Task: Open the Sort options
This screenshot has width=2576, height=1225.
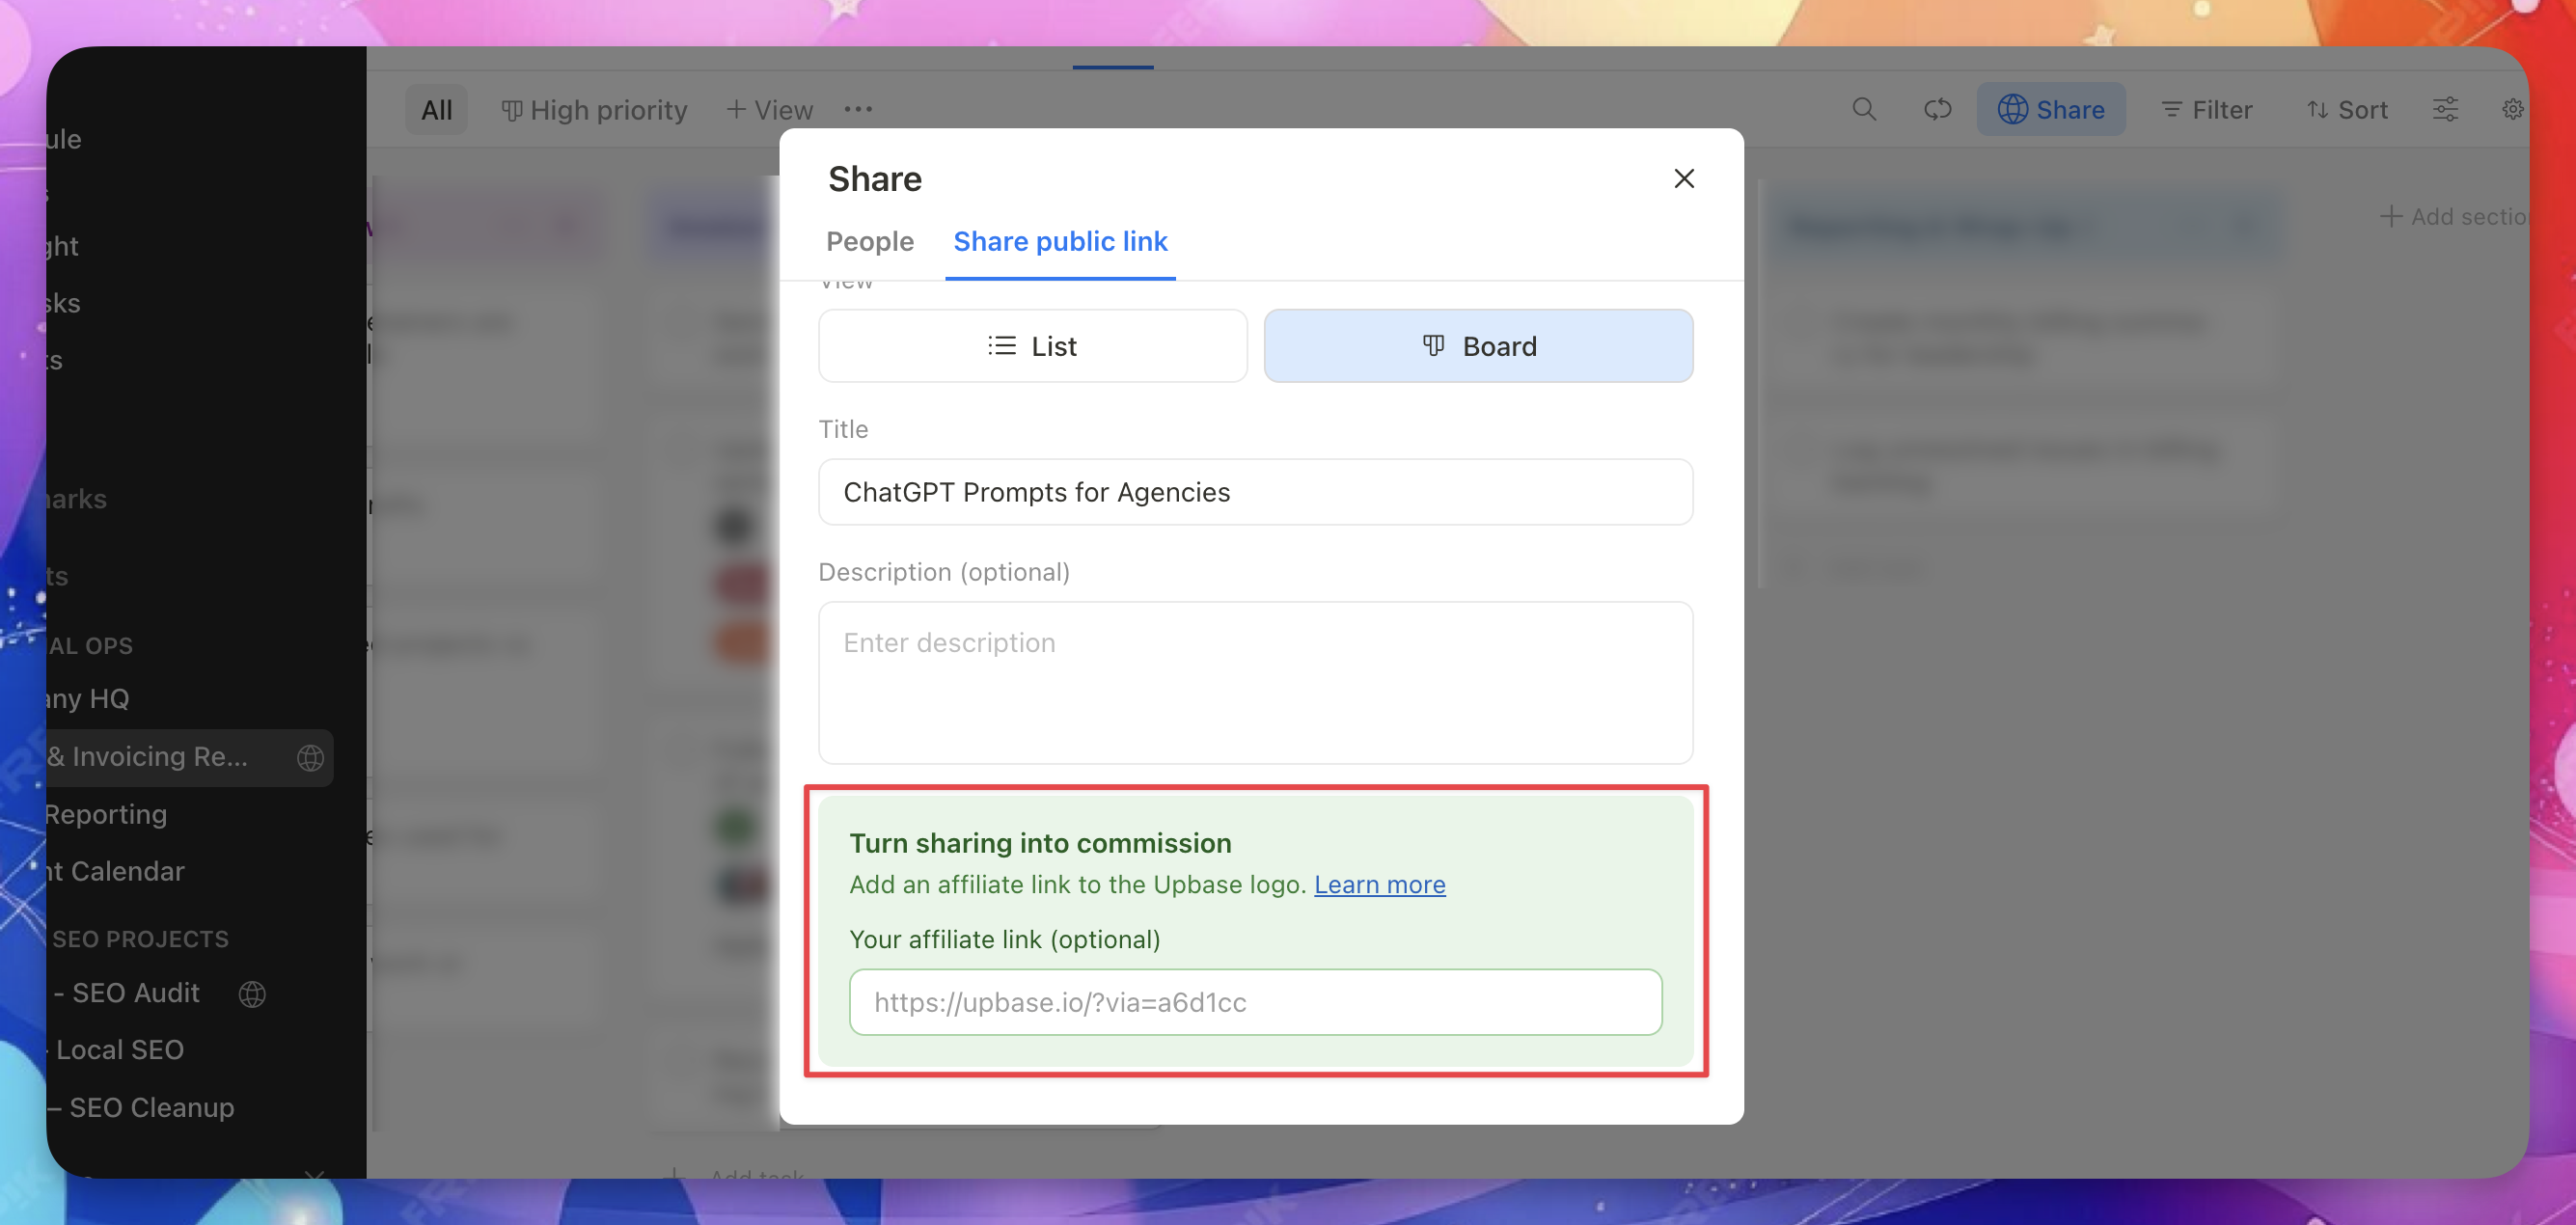Action: tap(2347, 109)
